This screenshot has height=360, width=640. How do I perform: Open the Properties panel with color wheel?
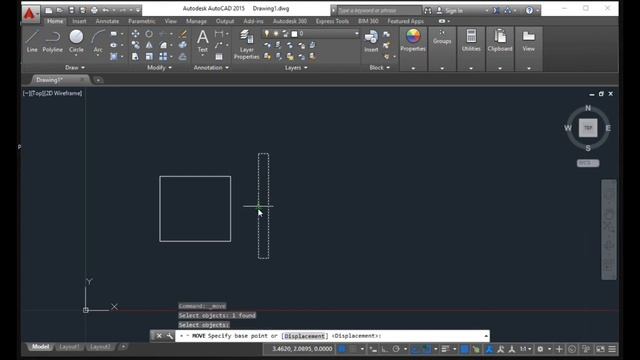(x=413, y=41)
